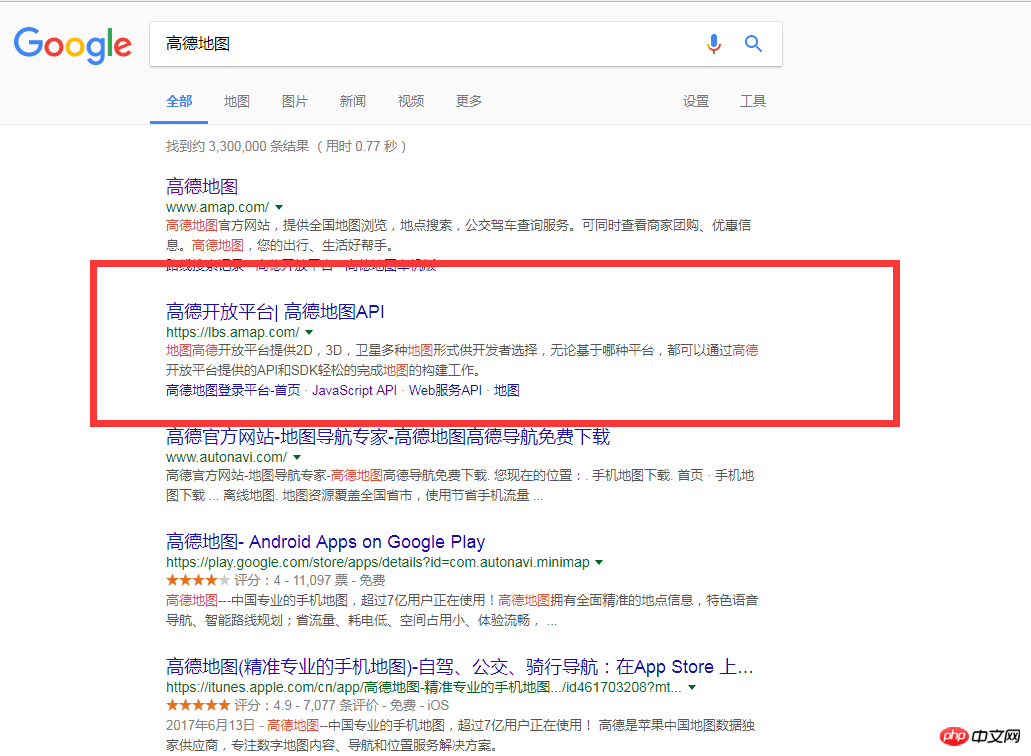Click the magnifier search button
1031x756 pixels.
tap(754, 44)
